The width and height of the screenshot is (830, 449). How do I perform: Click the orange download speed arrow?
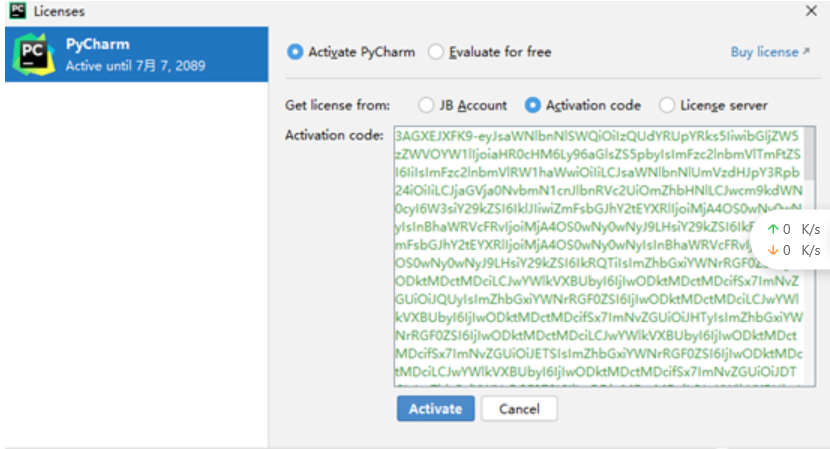click(x=772, y=250)
